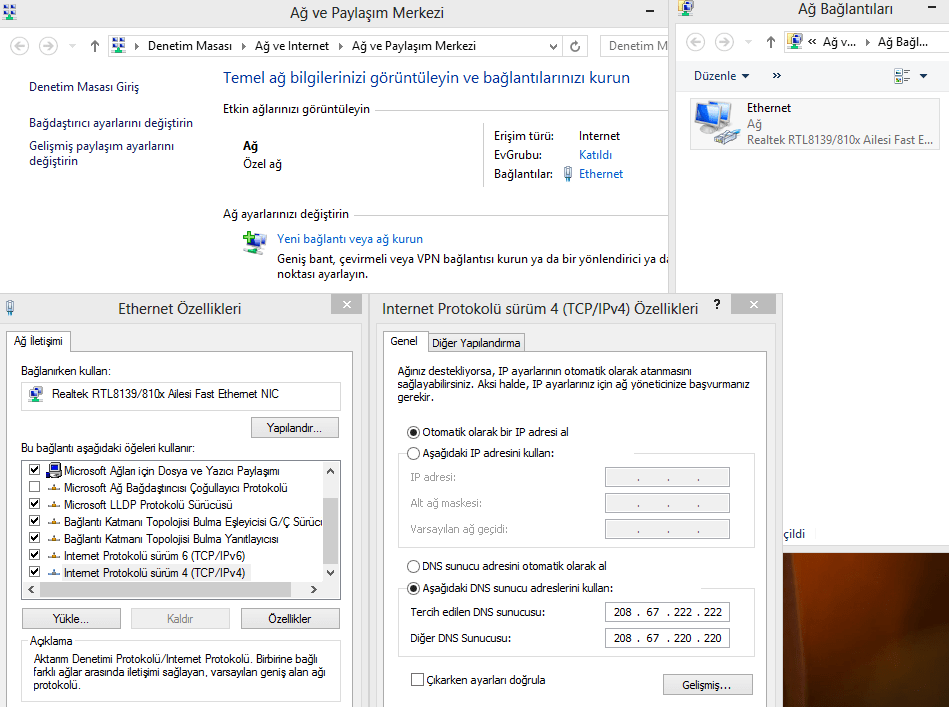Click Diğer DNS Sunucusu field
Image resolution: width=949 pixels, height=707 pixels.
point(668,638)
